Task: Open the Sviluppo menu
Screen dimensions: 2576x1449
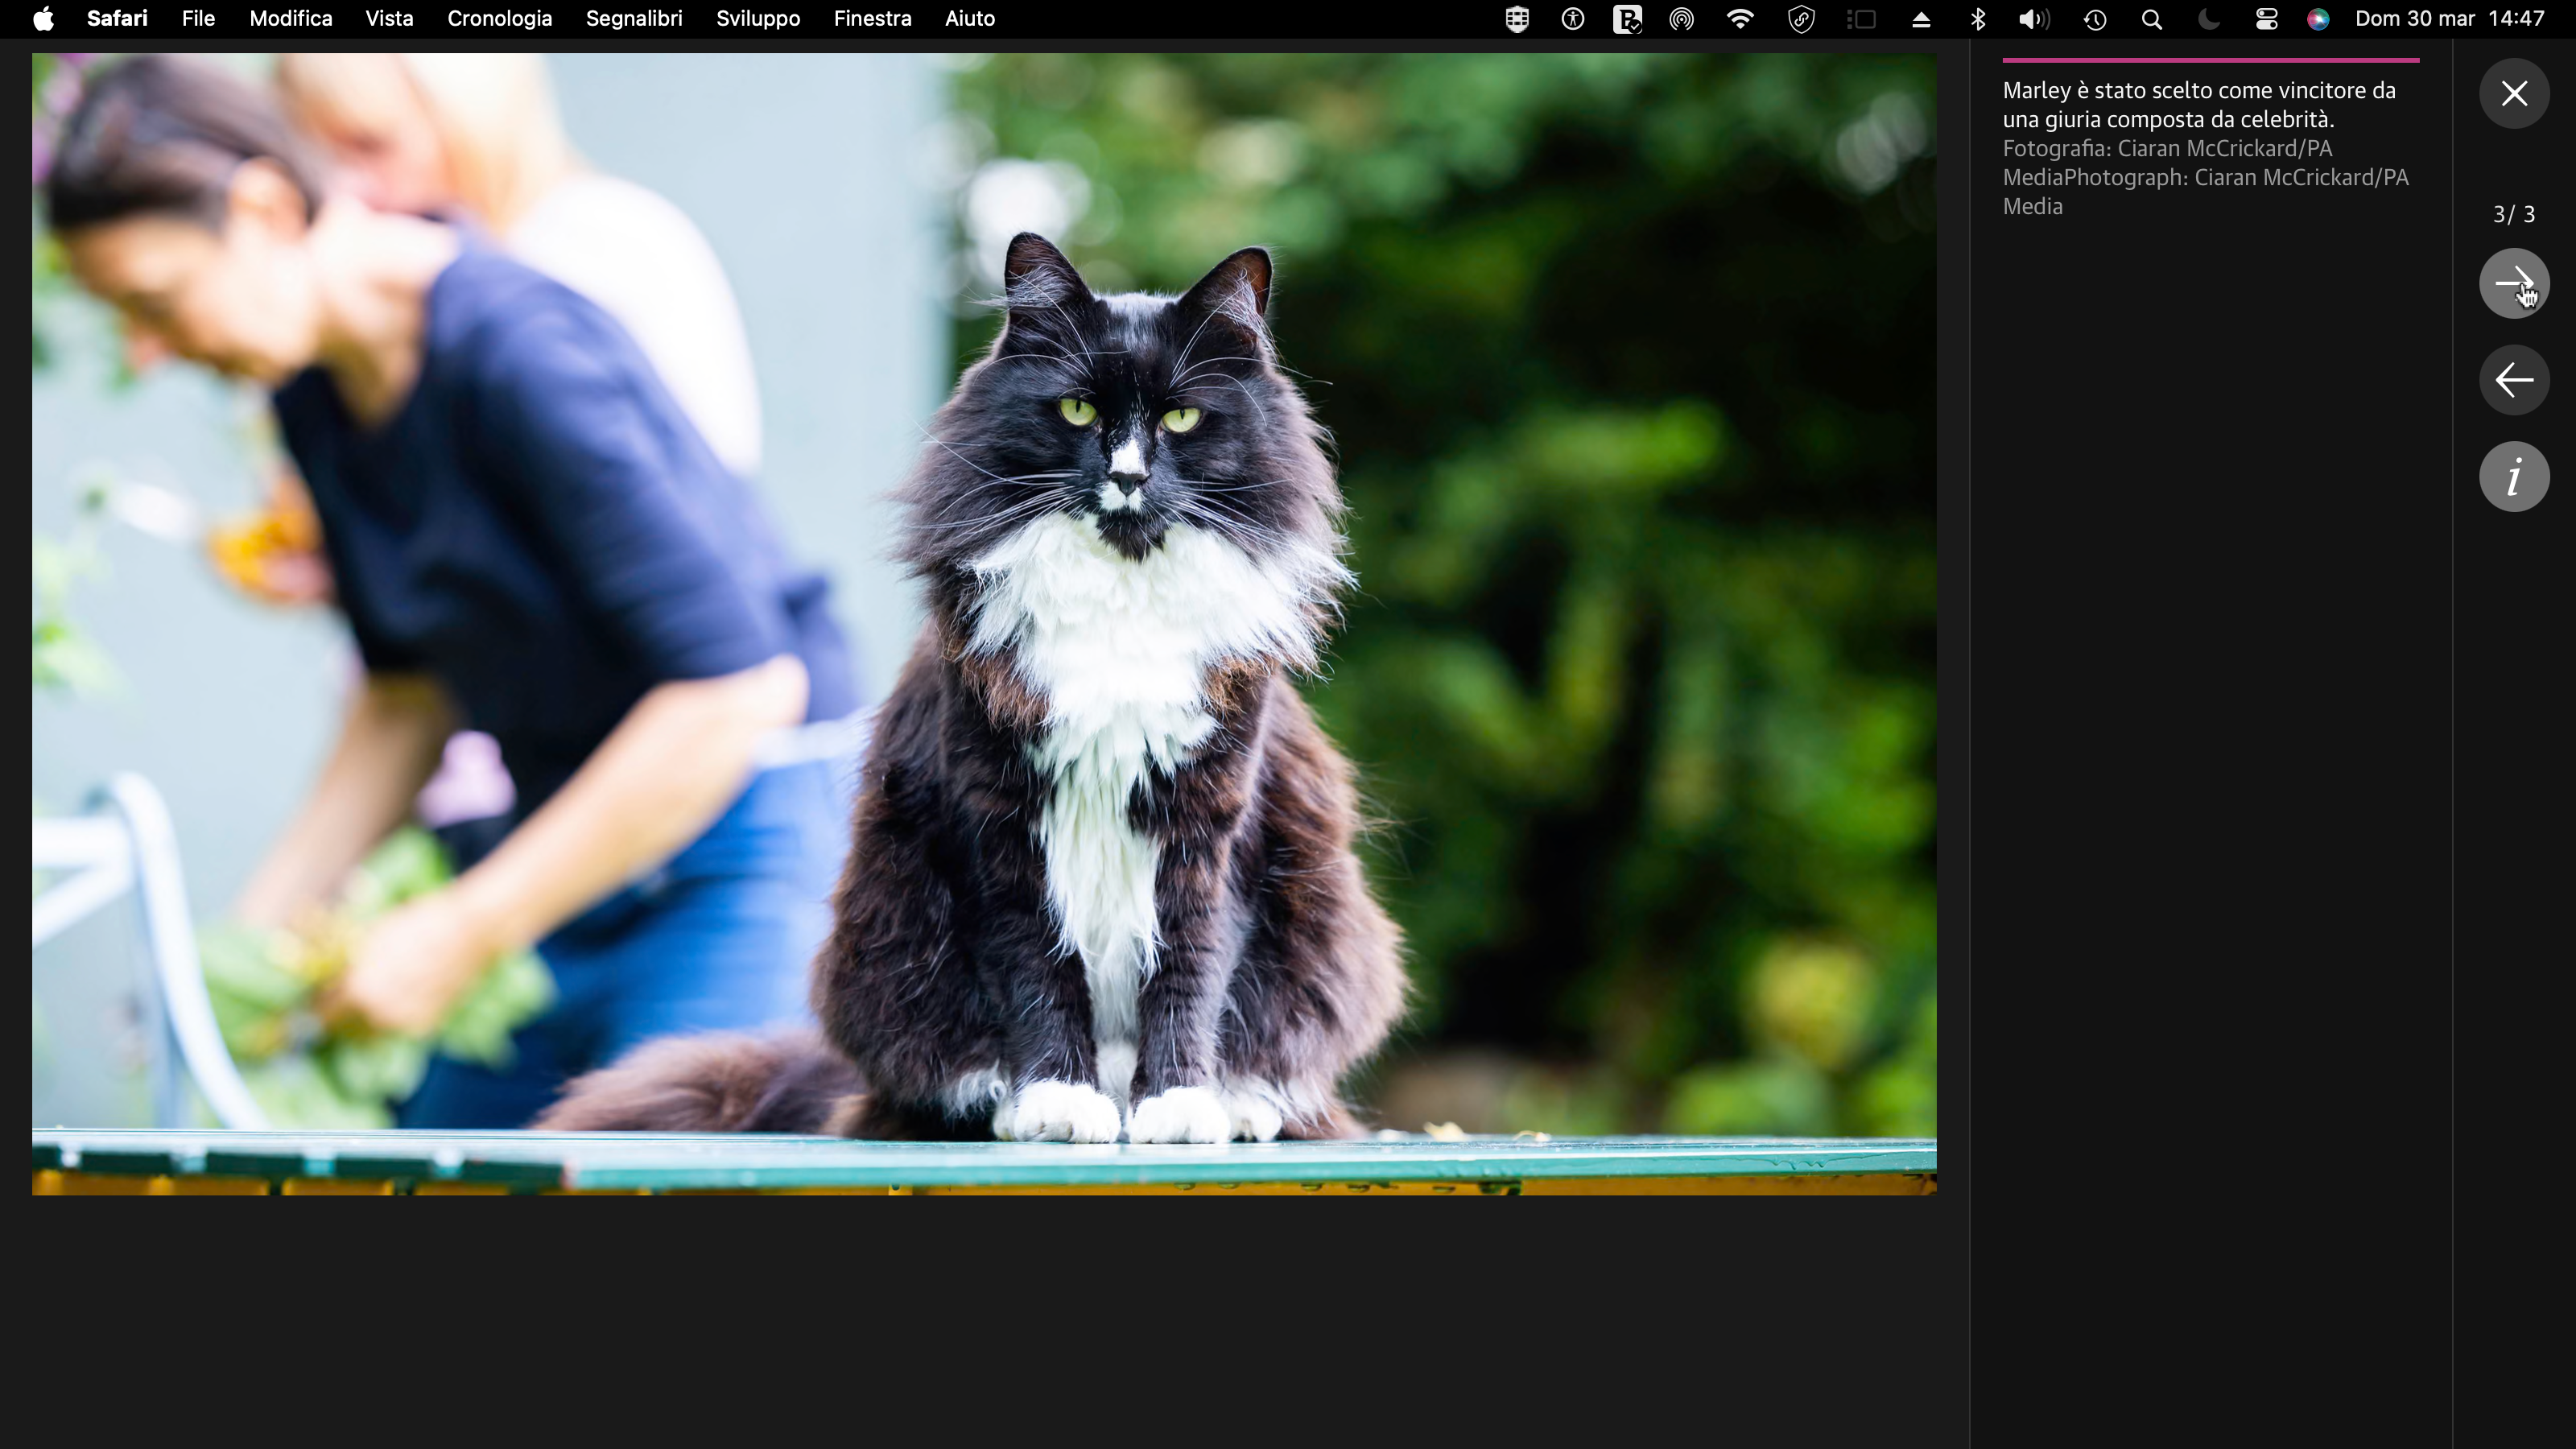Action: [x=757, y=18]
